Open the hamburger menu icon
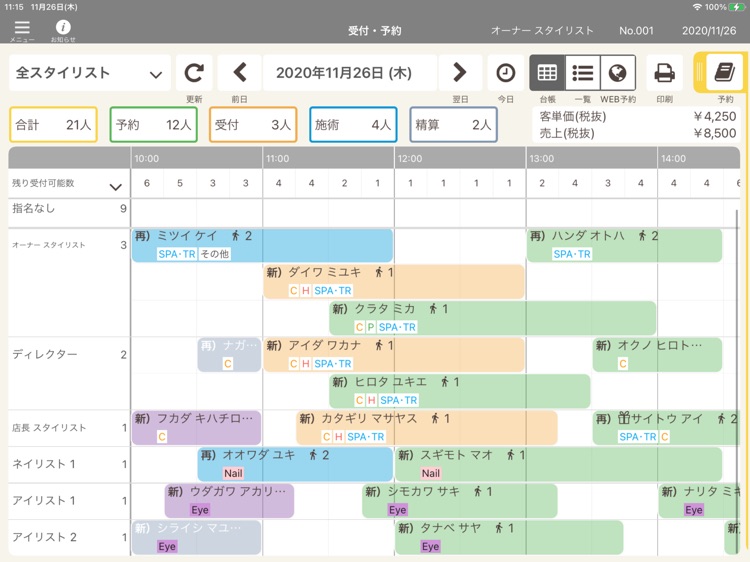The height and width of the screenshot is (562, 750). pos(22,27)
